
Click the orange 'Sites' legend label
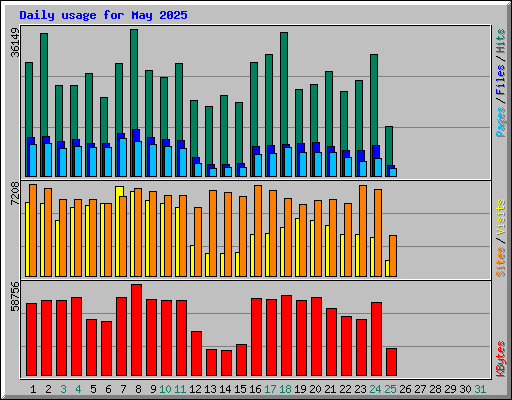point(501,262)
